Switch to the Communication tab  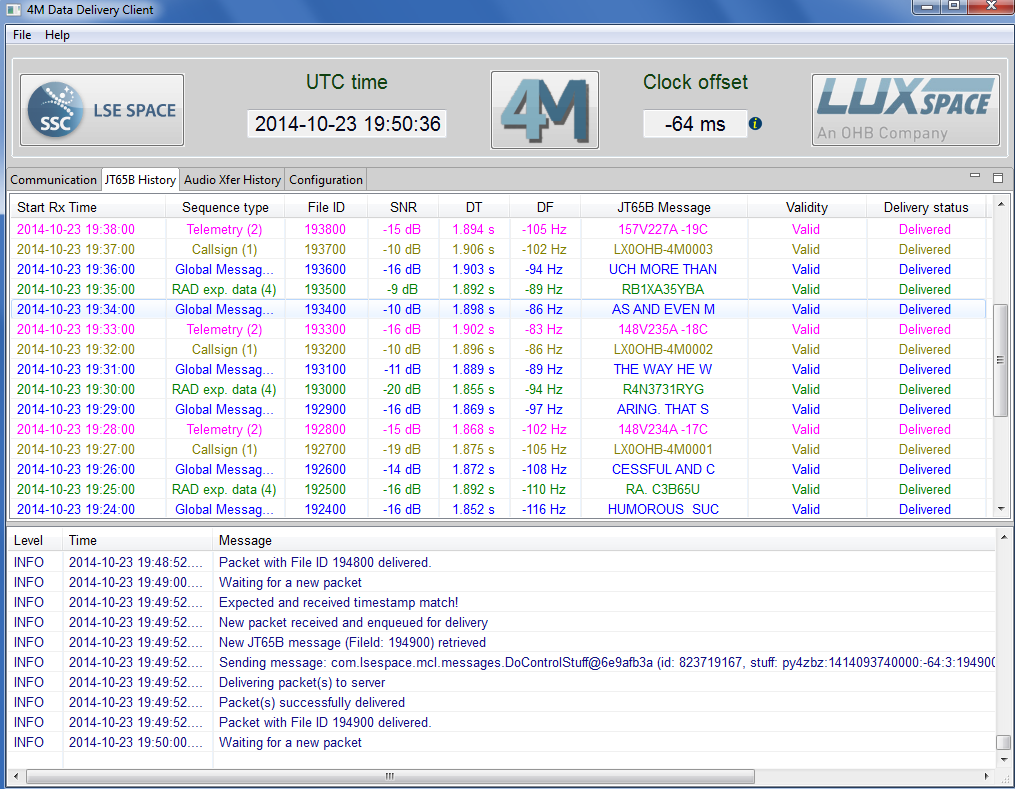click(x=53, y=180)
